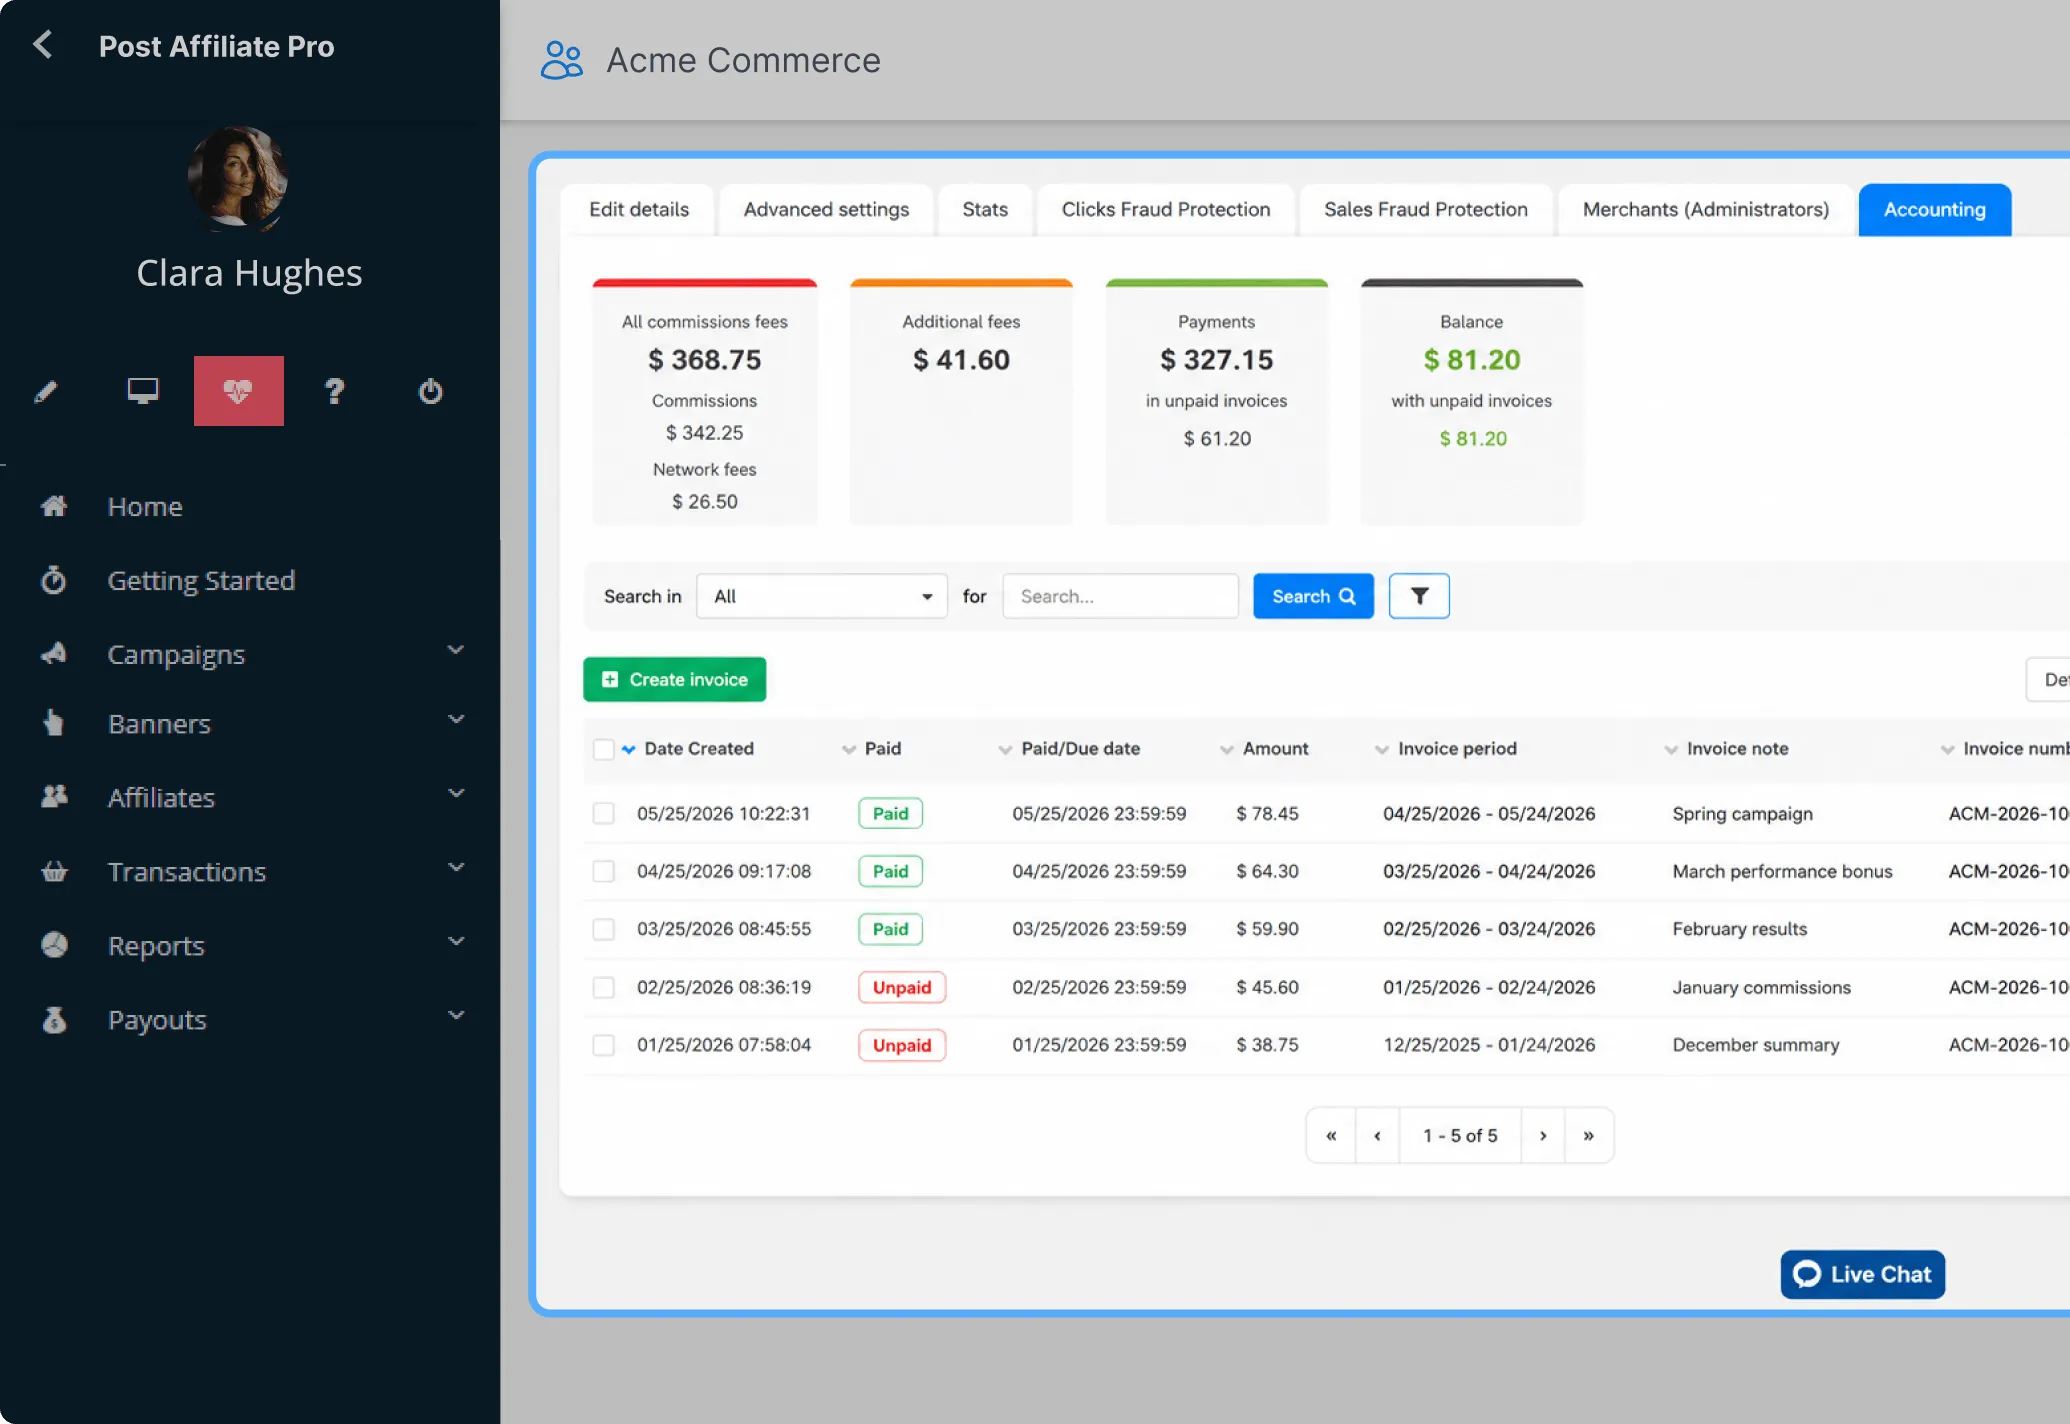Viewport: 2070px width, 1424px height.
Task: Select the 05/25/2026 10:22:31 invoice checkbox
Action: 603,813
